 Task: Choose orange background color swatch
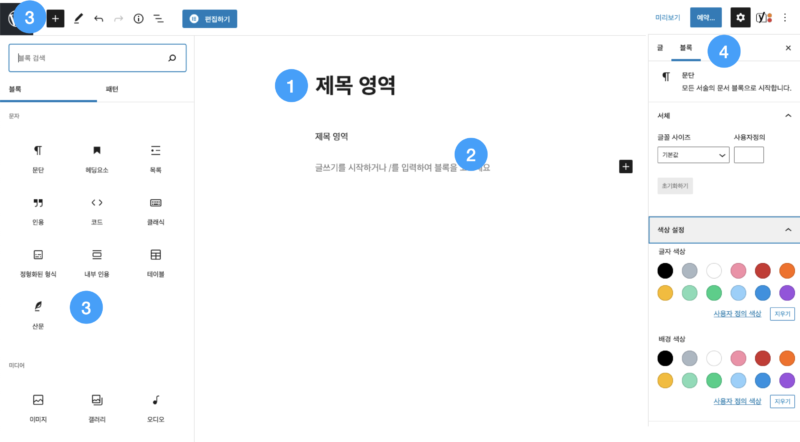(x=787, y=358)
